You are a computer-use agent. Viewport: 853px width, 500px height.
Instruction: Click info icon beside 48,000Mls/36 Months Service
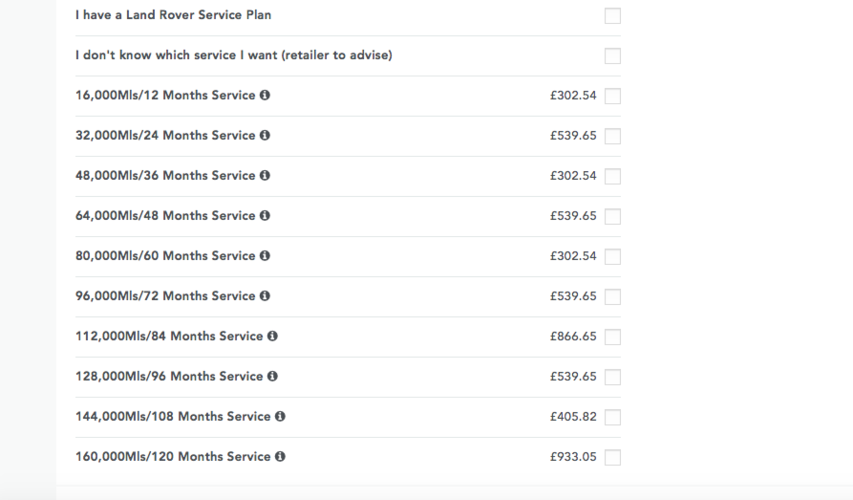265,176
